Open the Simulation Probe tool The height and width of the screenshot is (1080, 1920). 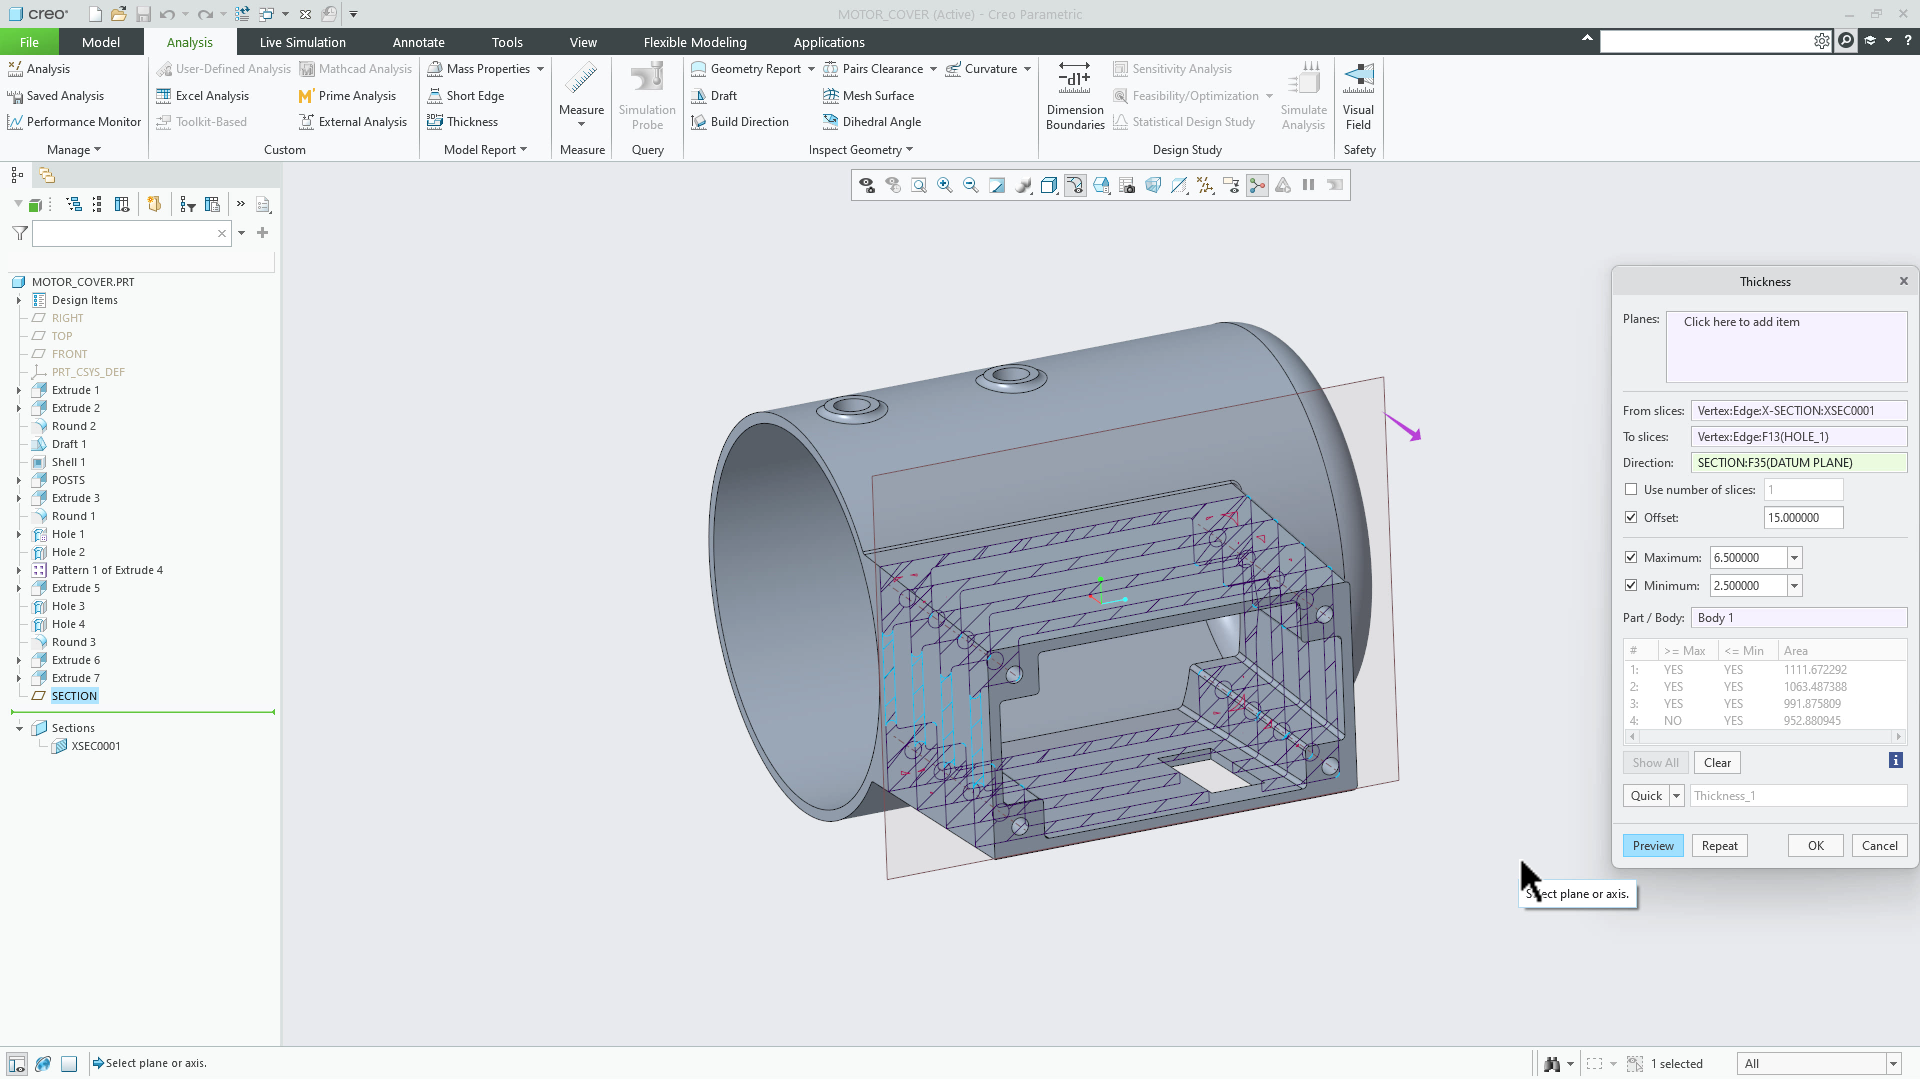(x=646, y=95)
